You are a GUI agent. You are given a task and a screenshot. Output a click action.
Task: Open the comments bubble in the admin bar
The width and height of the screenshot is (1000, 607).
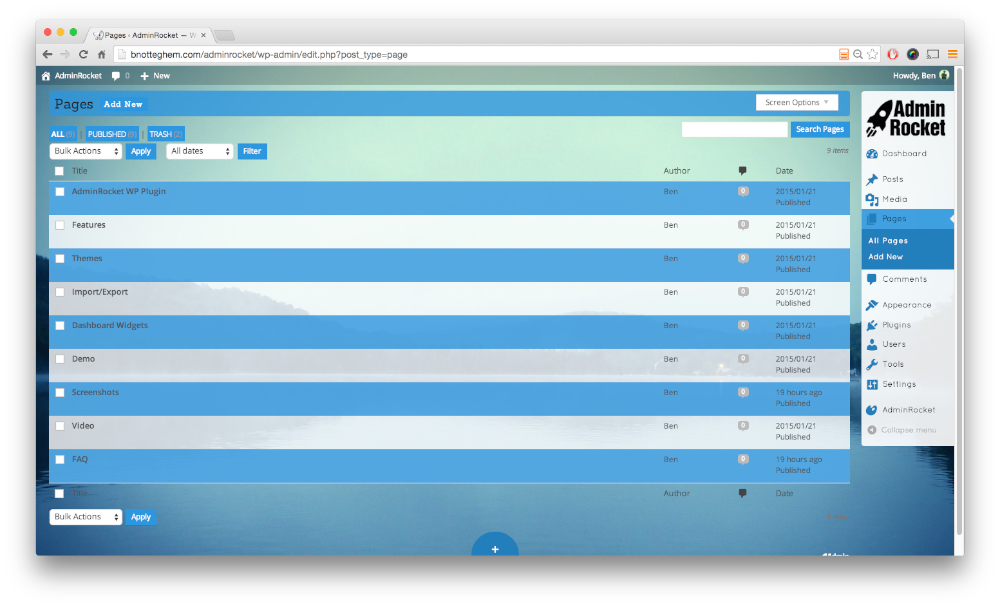click(115, 76)
